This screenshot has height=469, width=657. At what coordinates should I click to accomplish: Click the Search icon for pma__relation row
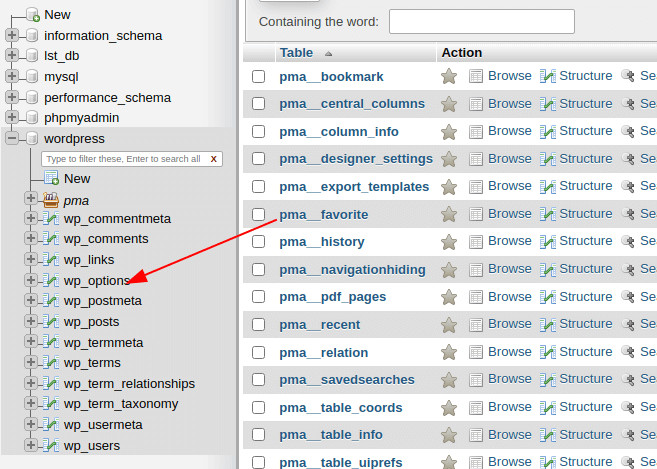coord(628,352)
